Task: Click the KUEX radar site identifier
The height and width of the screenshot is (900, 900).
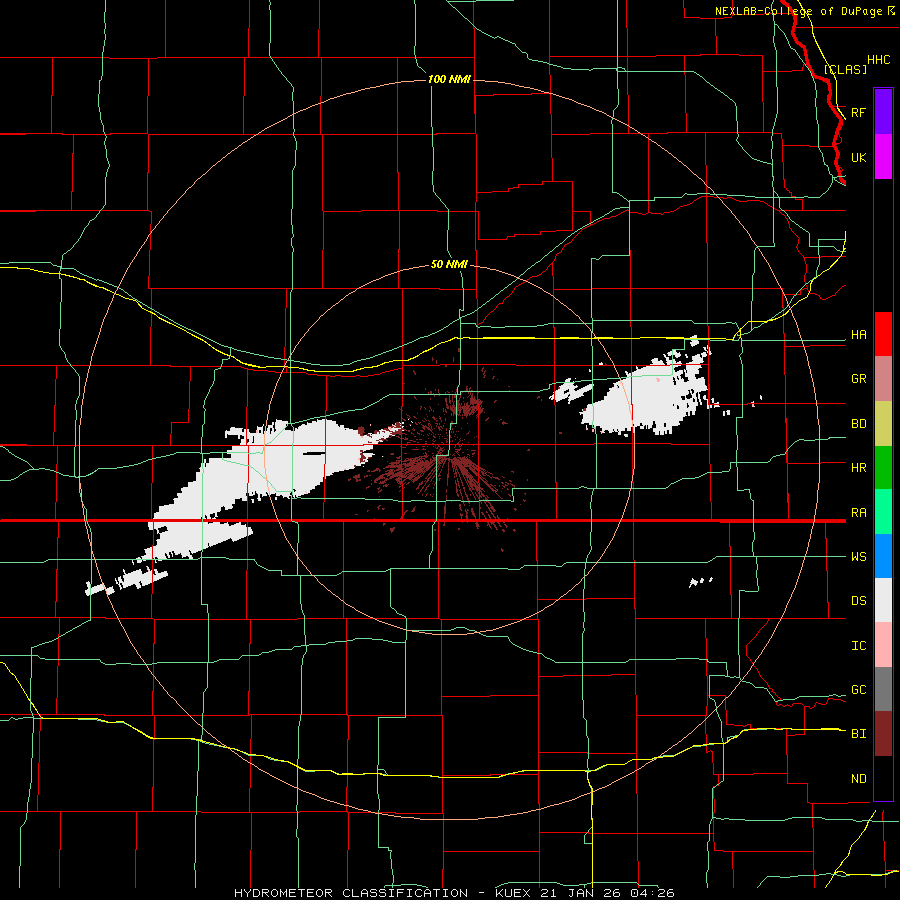Action: (x=513, y=893)
